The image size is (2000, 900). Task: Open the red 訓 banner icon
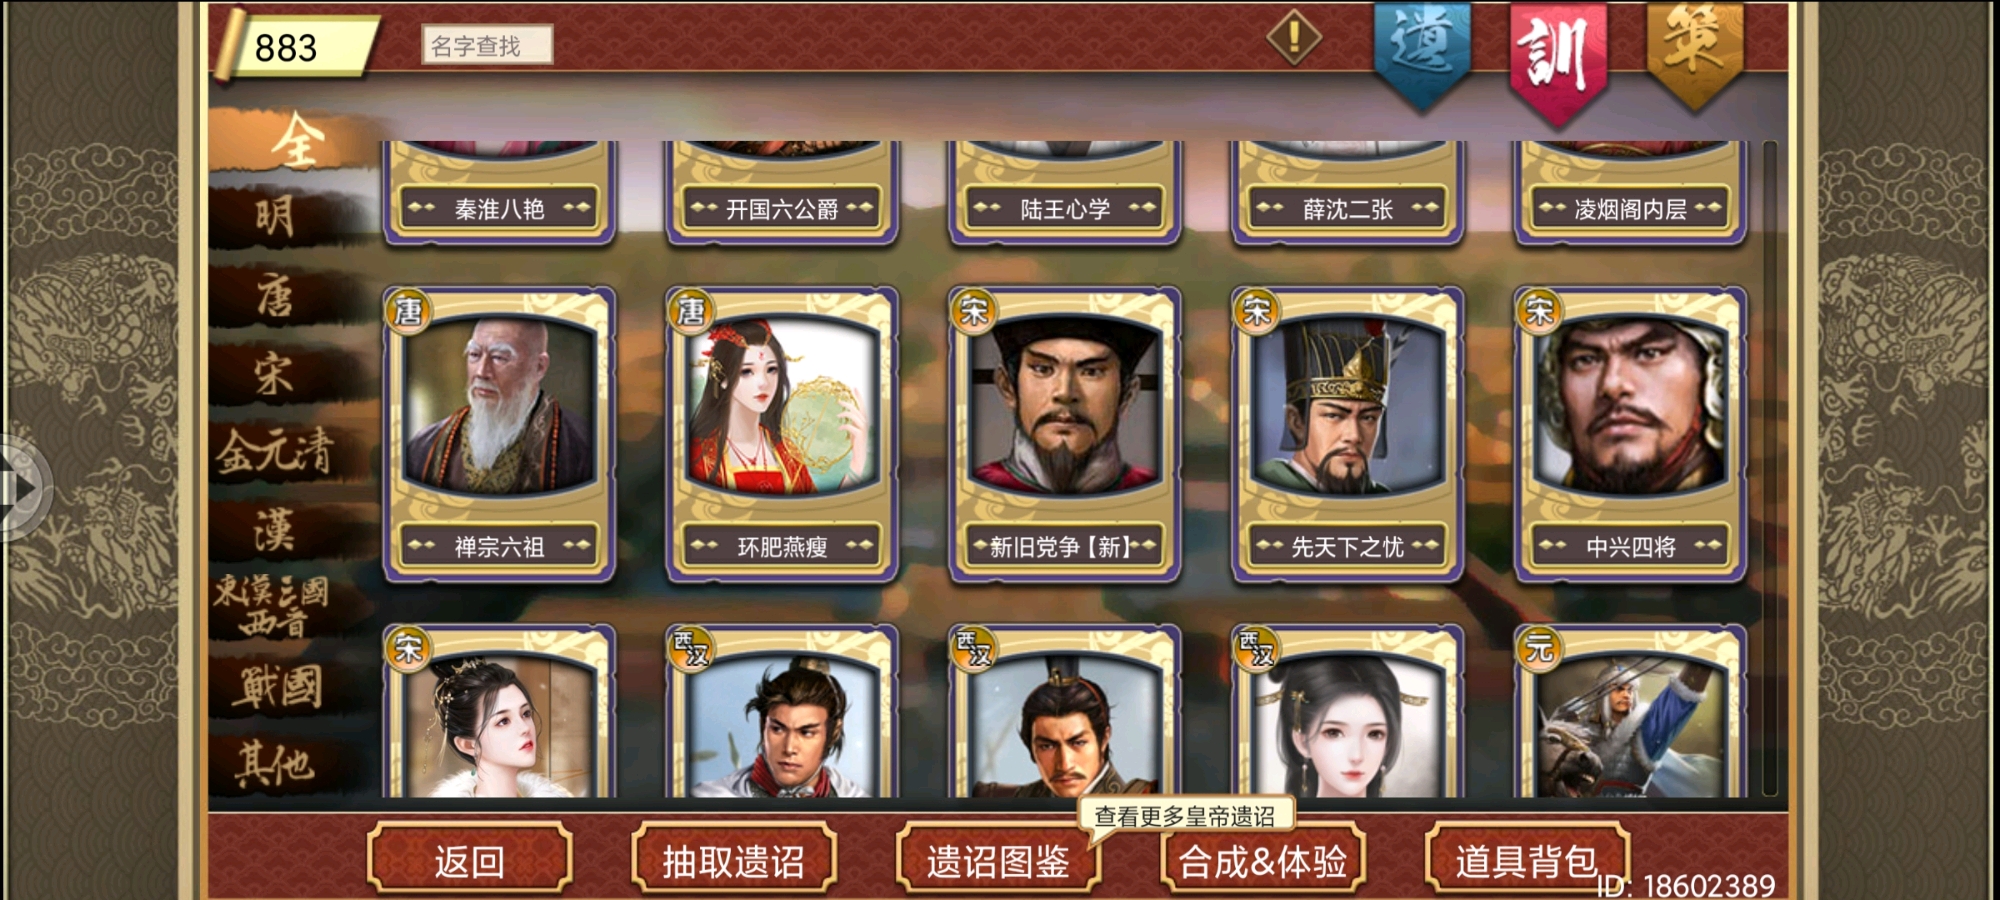click(x=1557, y=60)
